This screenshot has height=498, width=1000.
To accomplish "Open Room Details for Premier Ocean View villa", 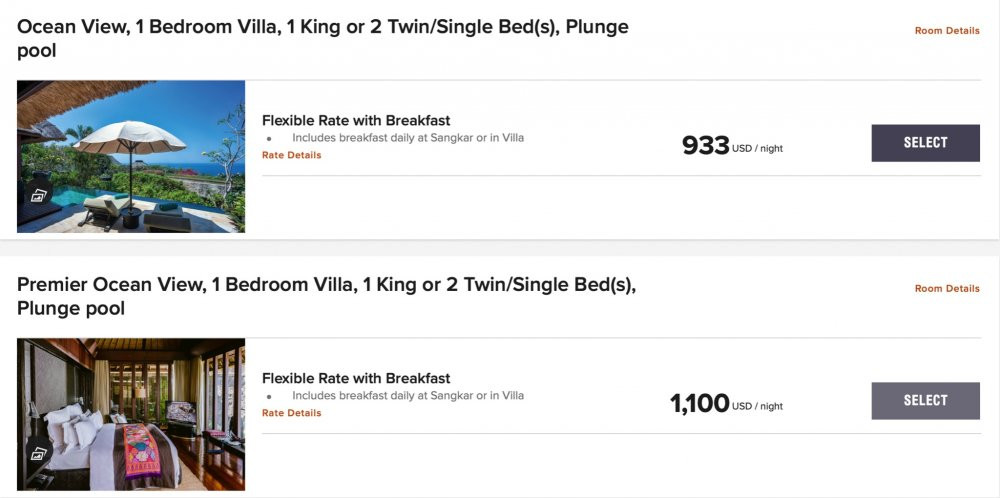I will (x=946, y=289).
